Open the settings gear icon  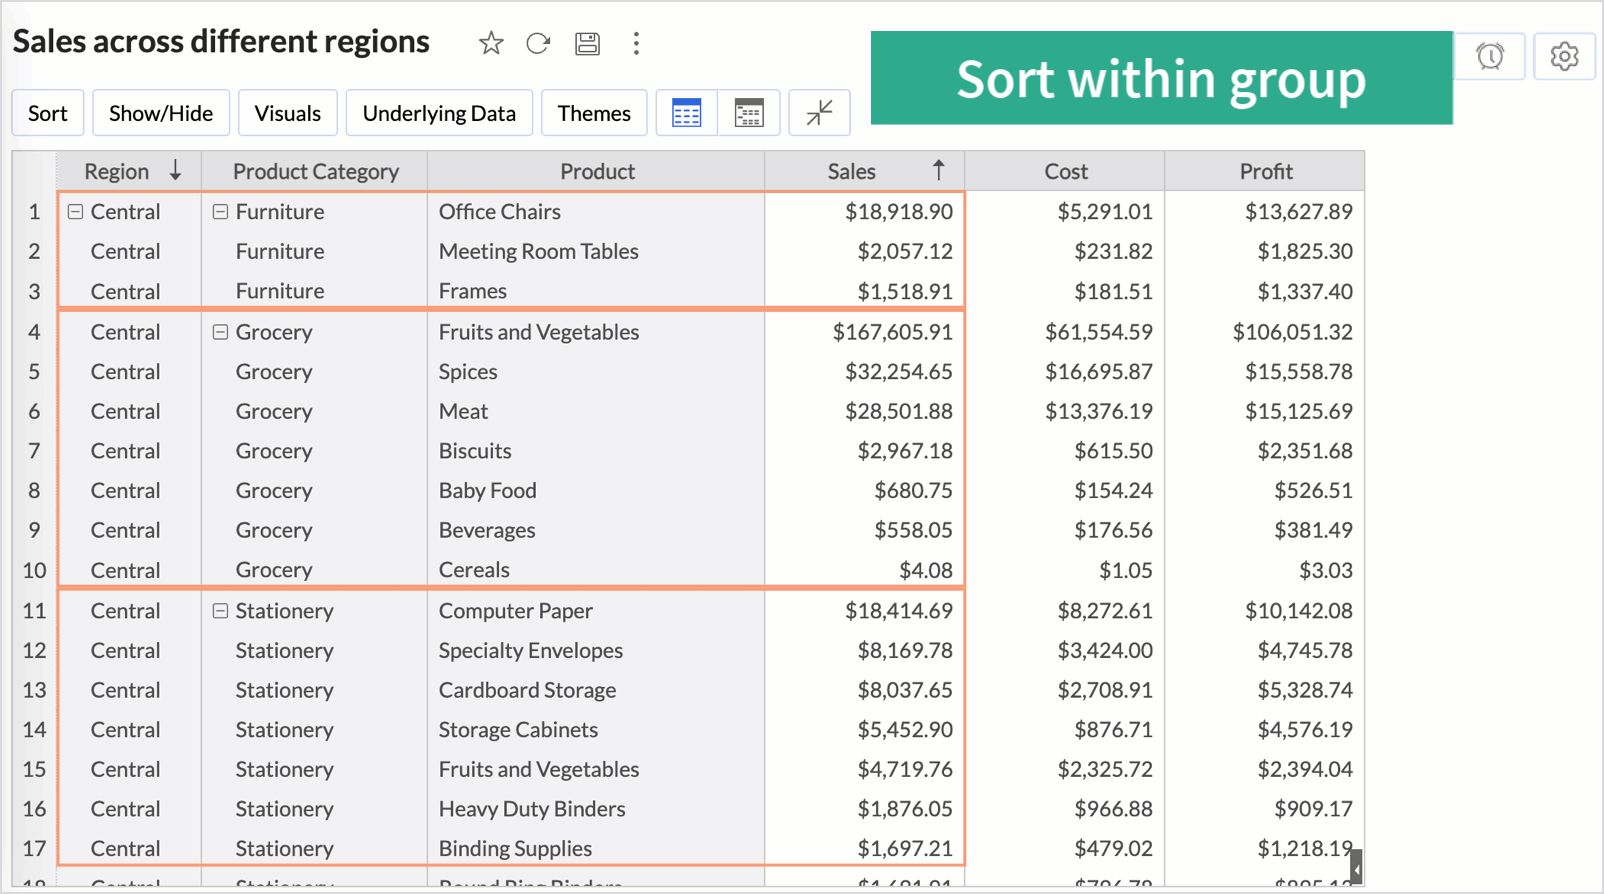1564,57
